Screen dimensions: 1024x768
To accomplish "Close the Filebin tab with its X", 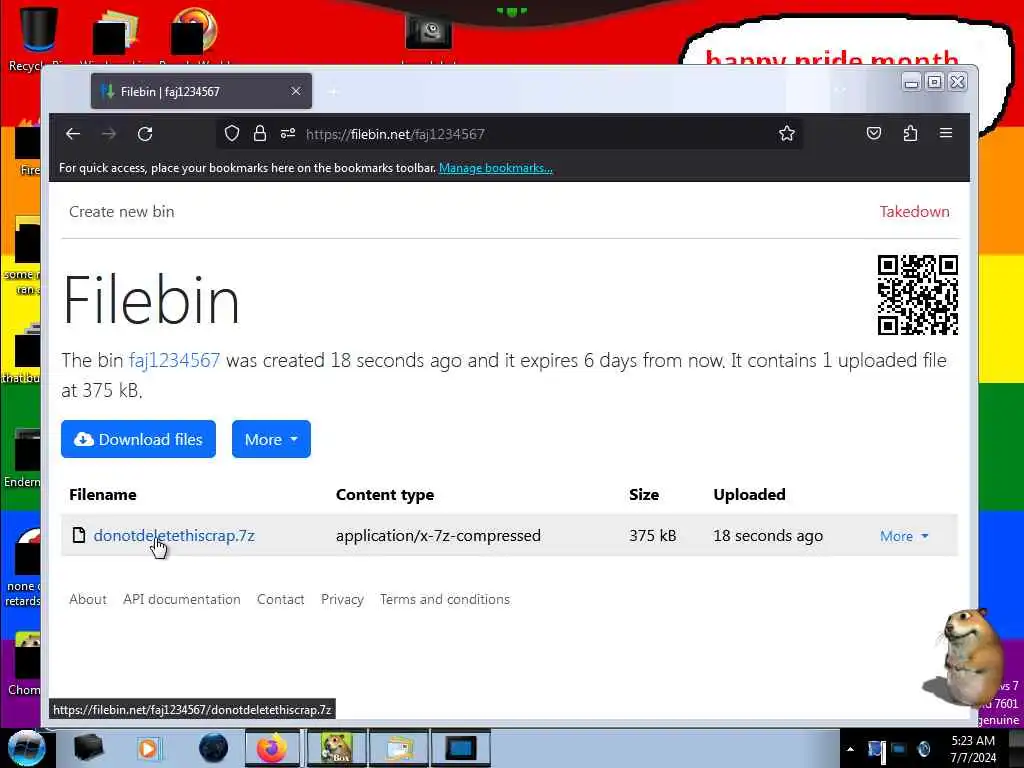I will click(296, 91).
